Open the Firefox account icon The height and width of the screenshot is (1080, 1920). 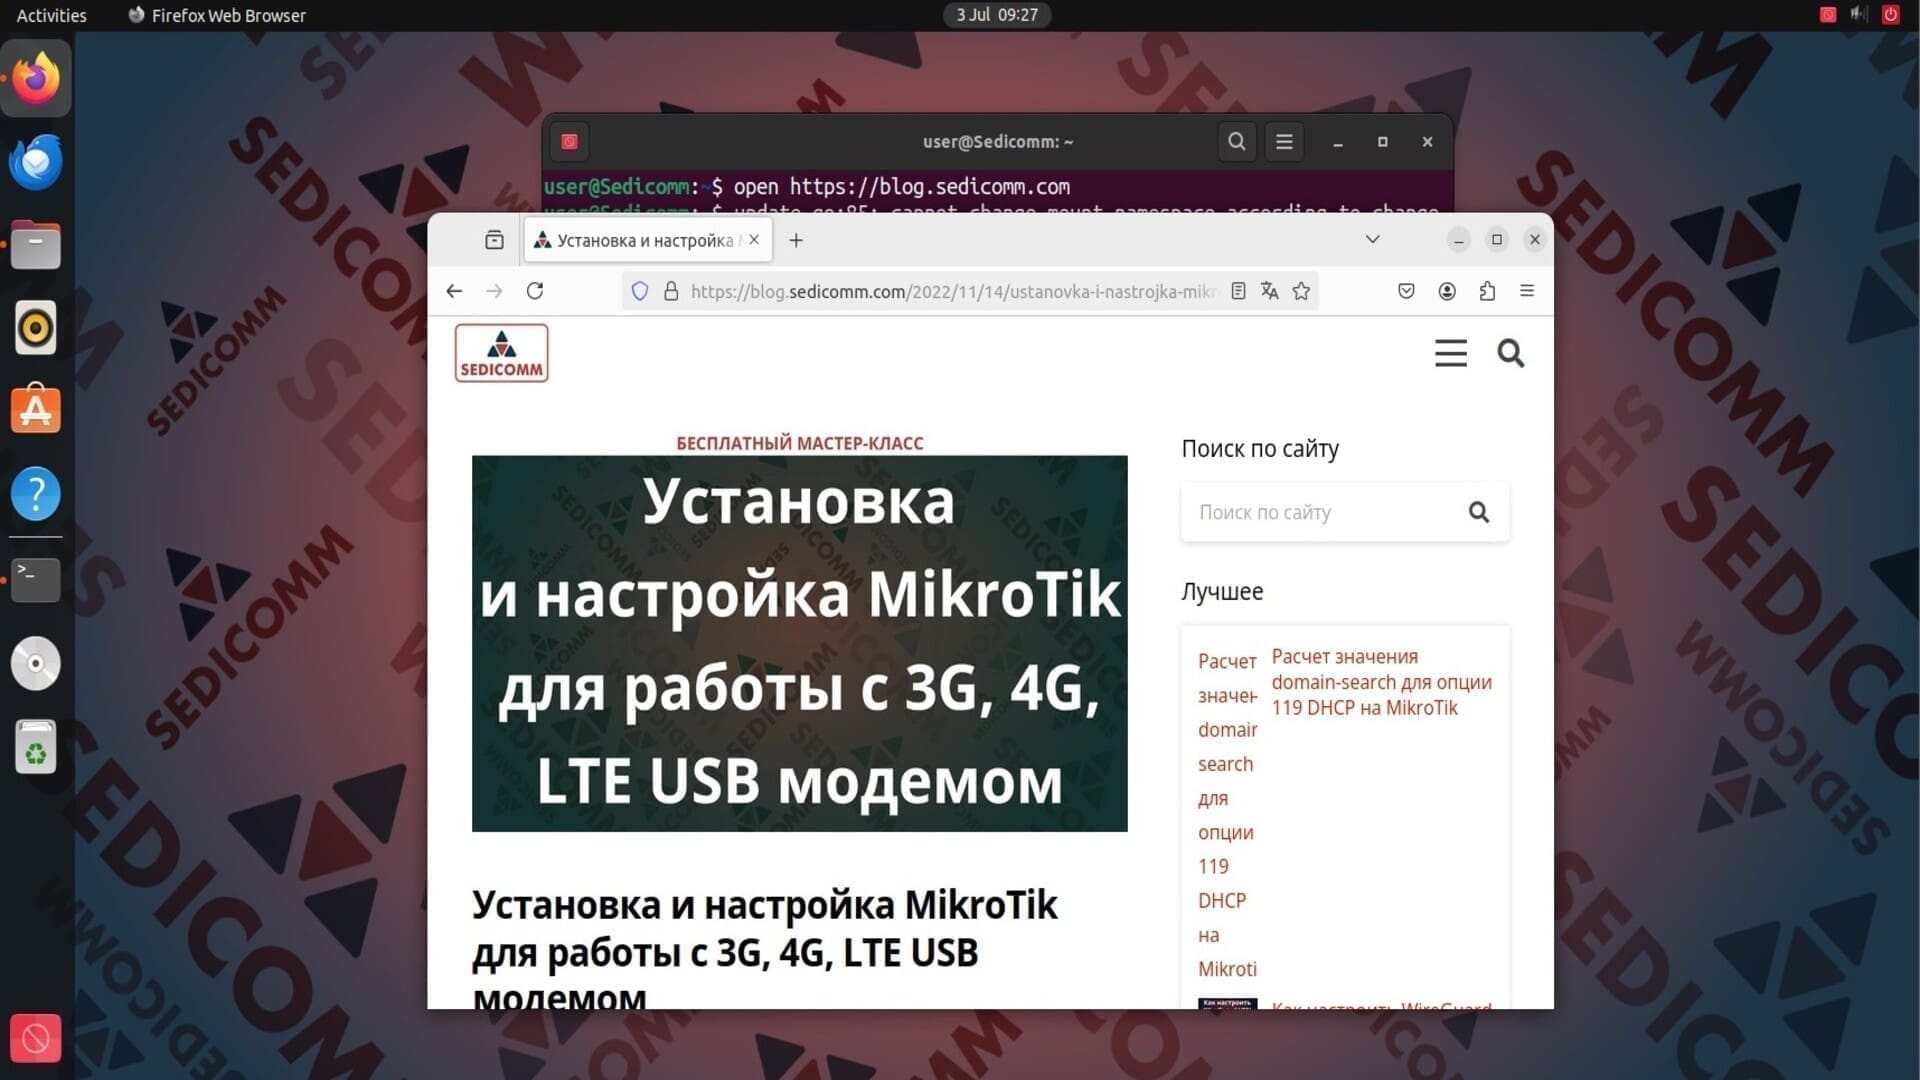point(1447,291)
